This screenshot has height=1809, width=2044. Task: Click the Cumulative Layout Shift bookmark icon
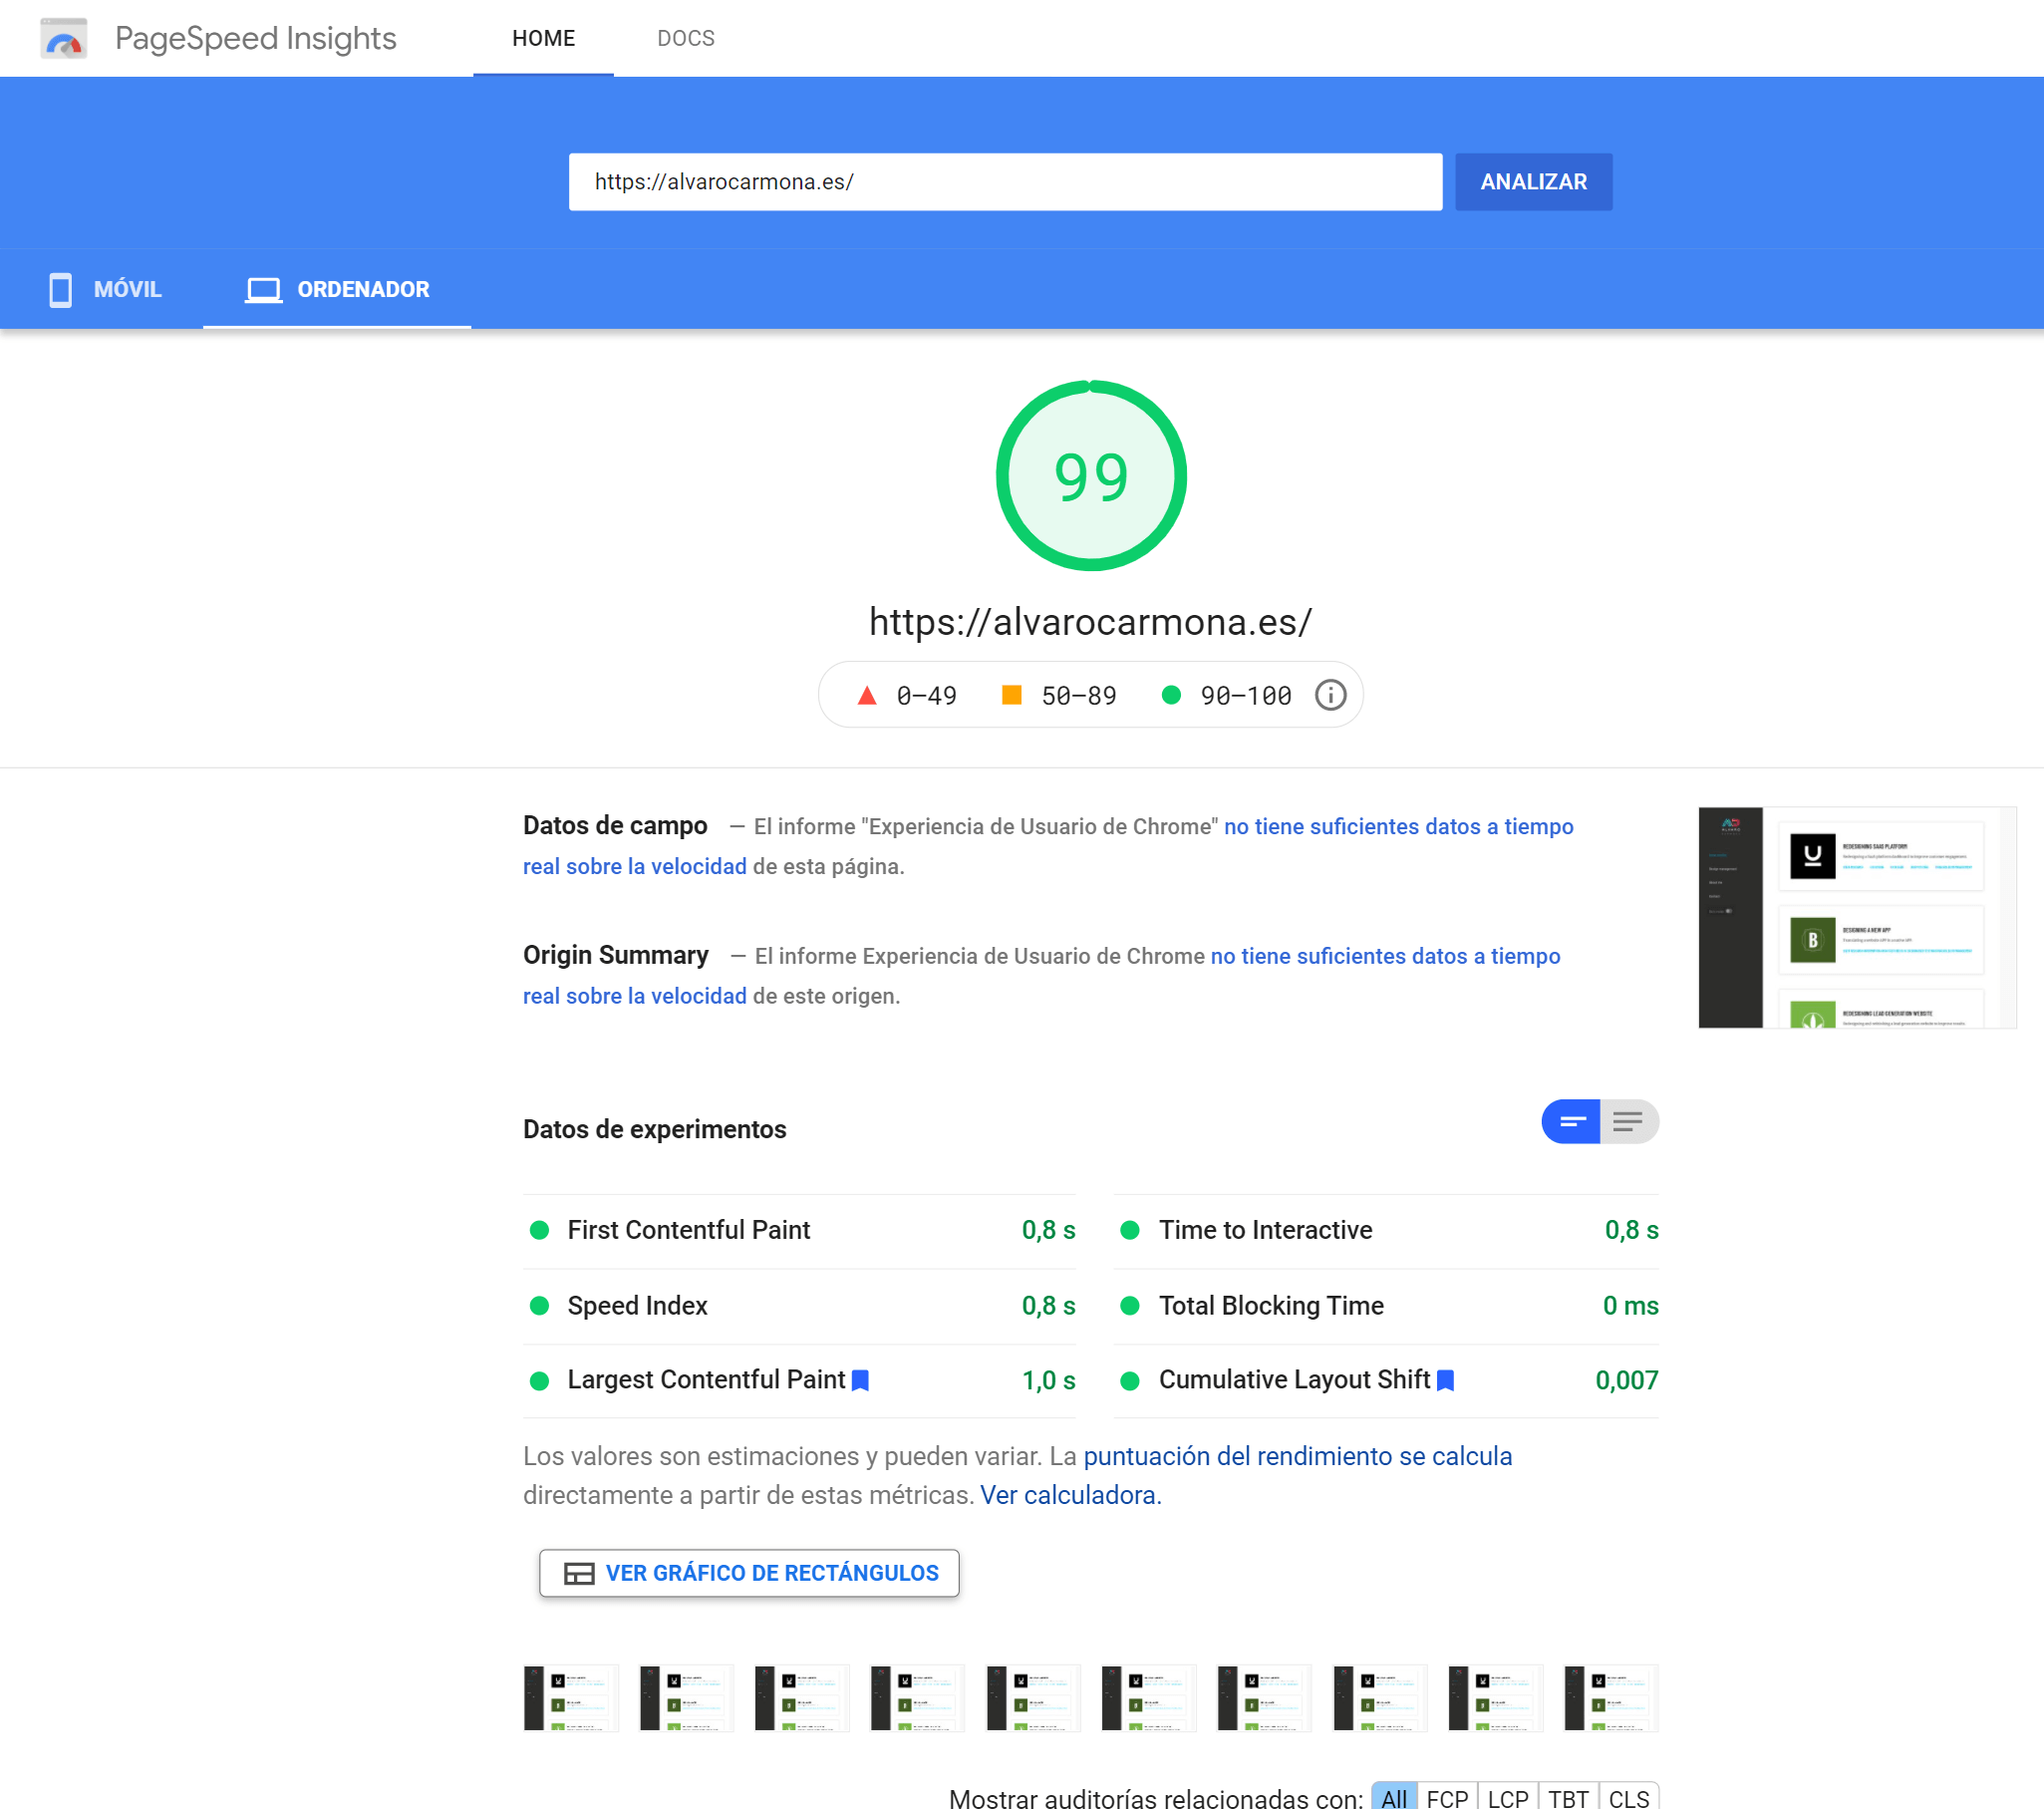pos(1445,1380)
